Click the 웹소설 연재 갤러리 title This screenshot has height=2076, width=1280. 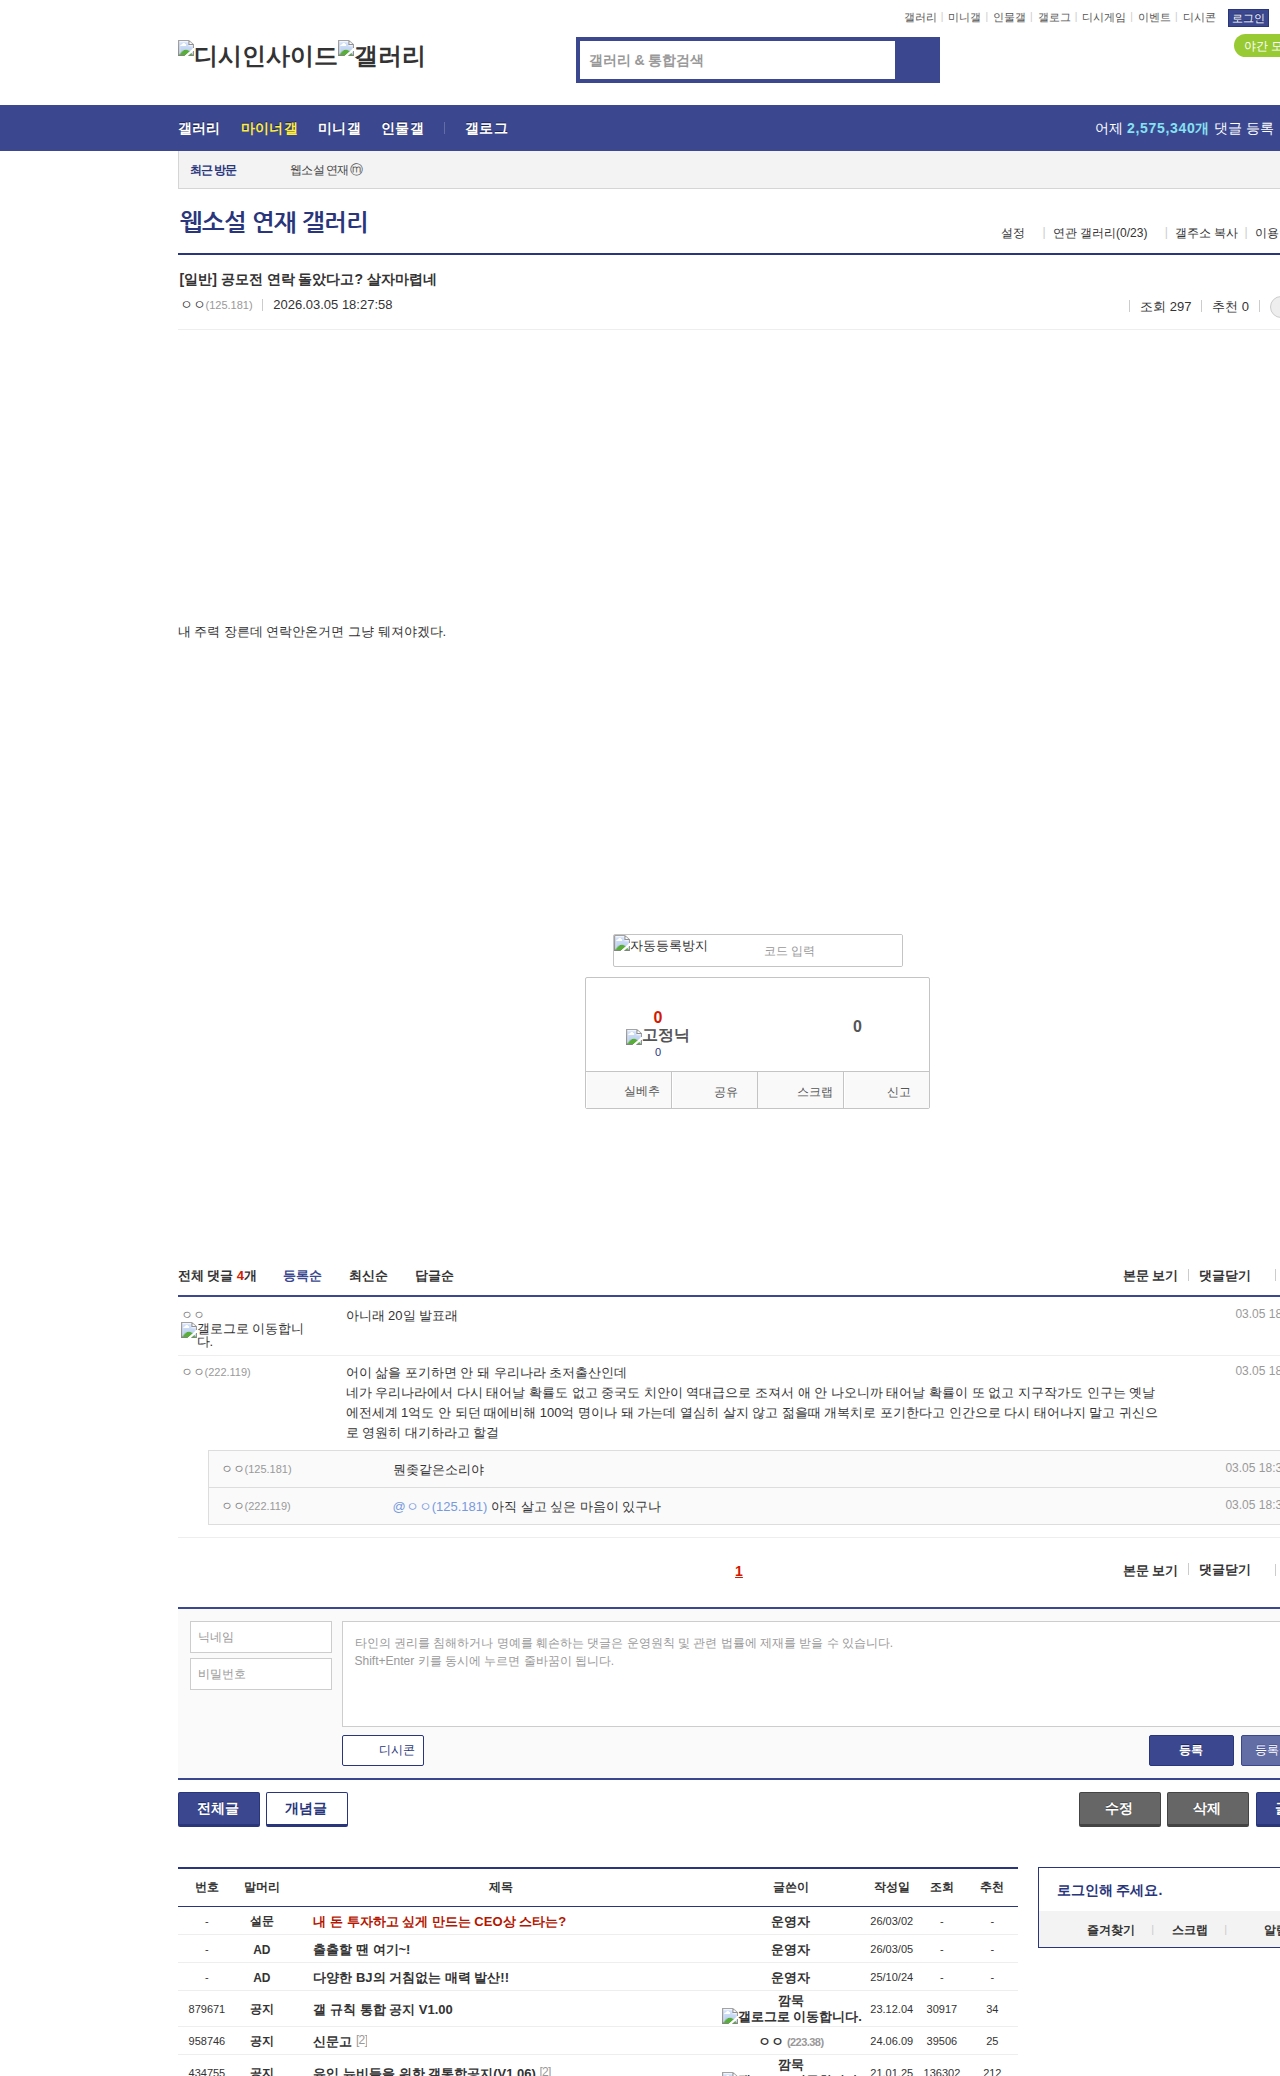(274, 222)
